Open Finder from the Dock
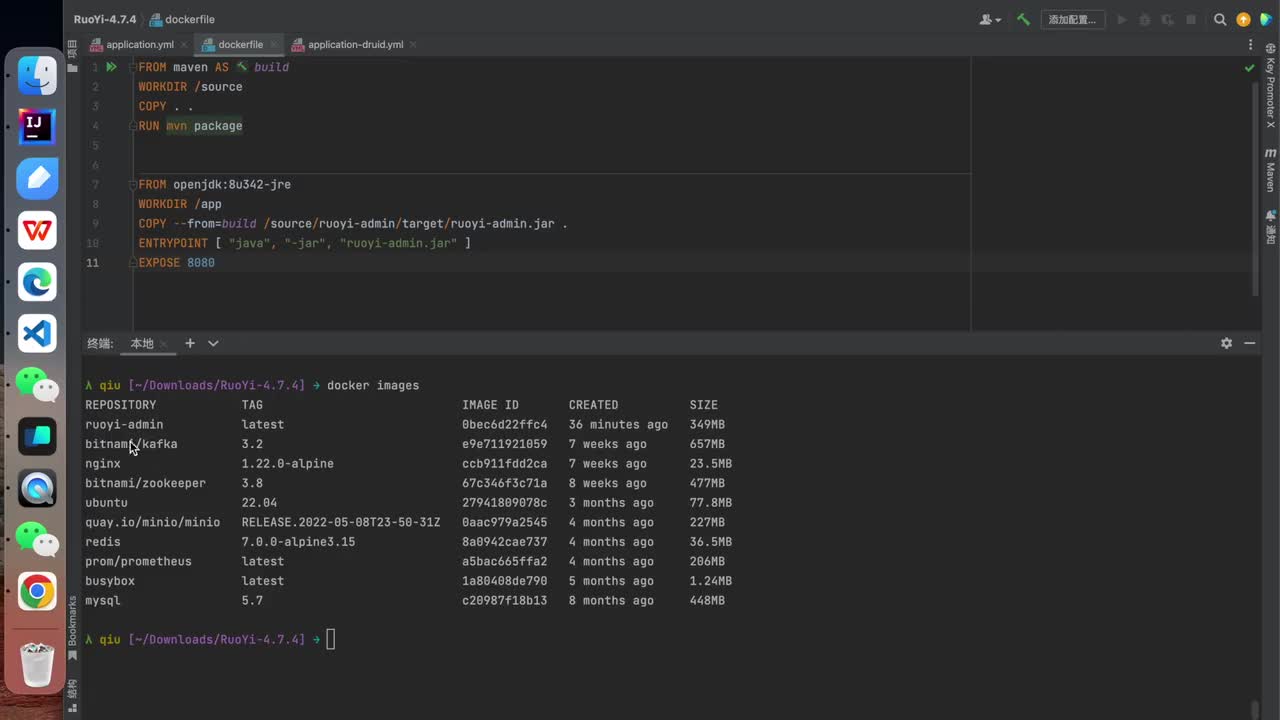Screen dimensions: 1280x720 click(37, 75)
